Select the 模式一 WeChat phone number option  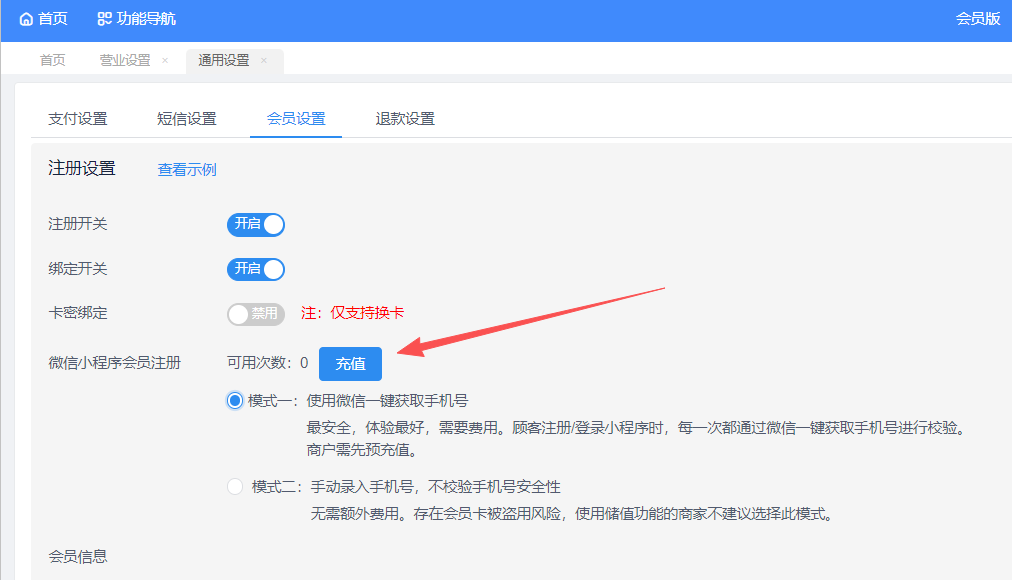(235, 401)
